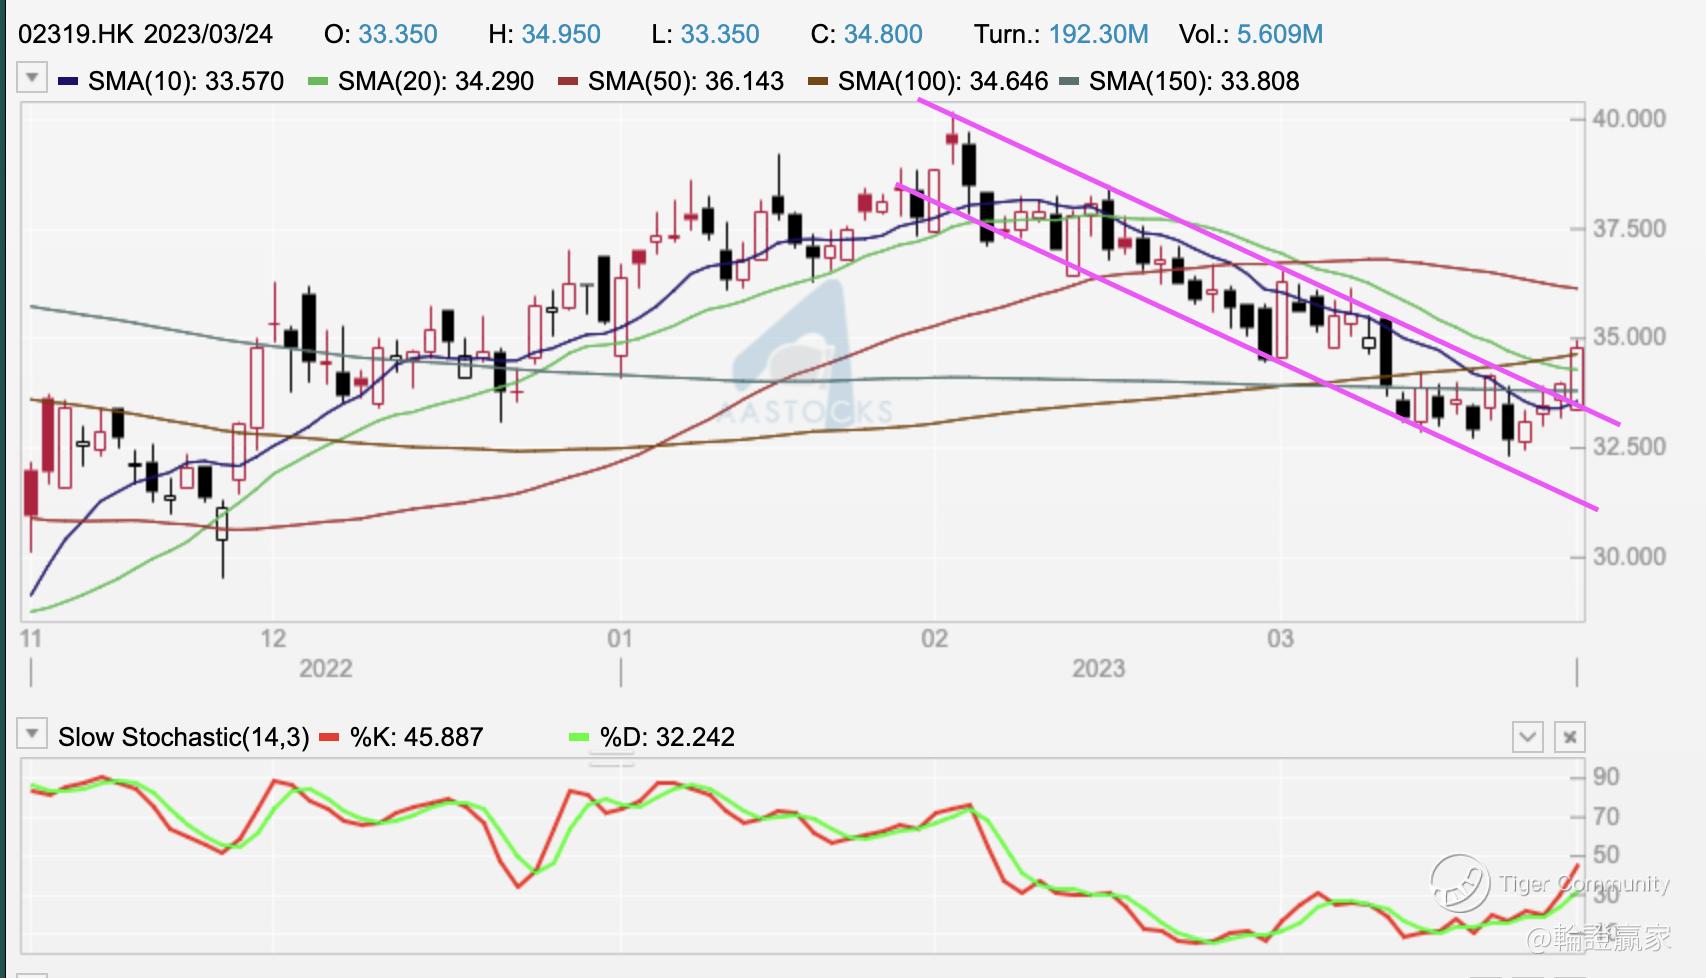Click the month 03 time axis label
This screenshot has width=1706, height=978.
[1280, 639]
